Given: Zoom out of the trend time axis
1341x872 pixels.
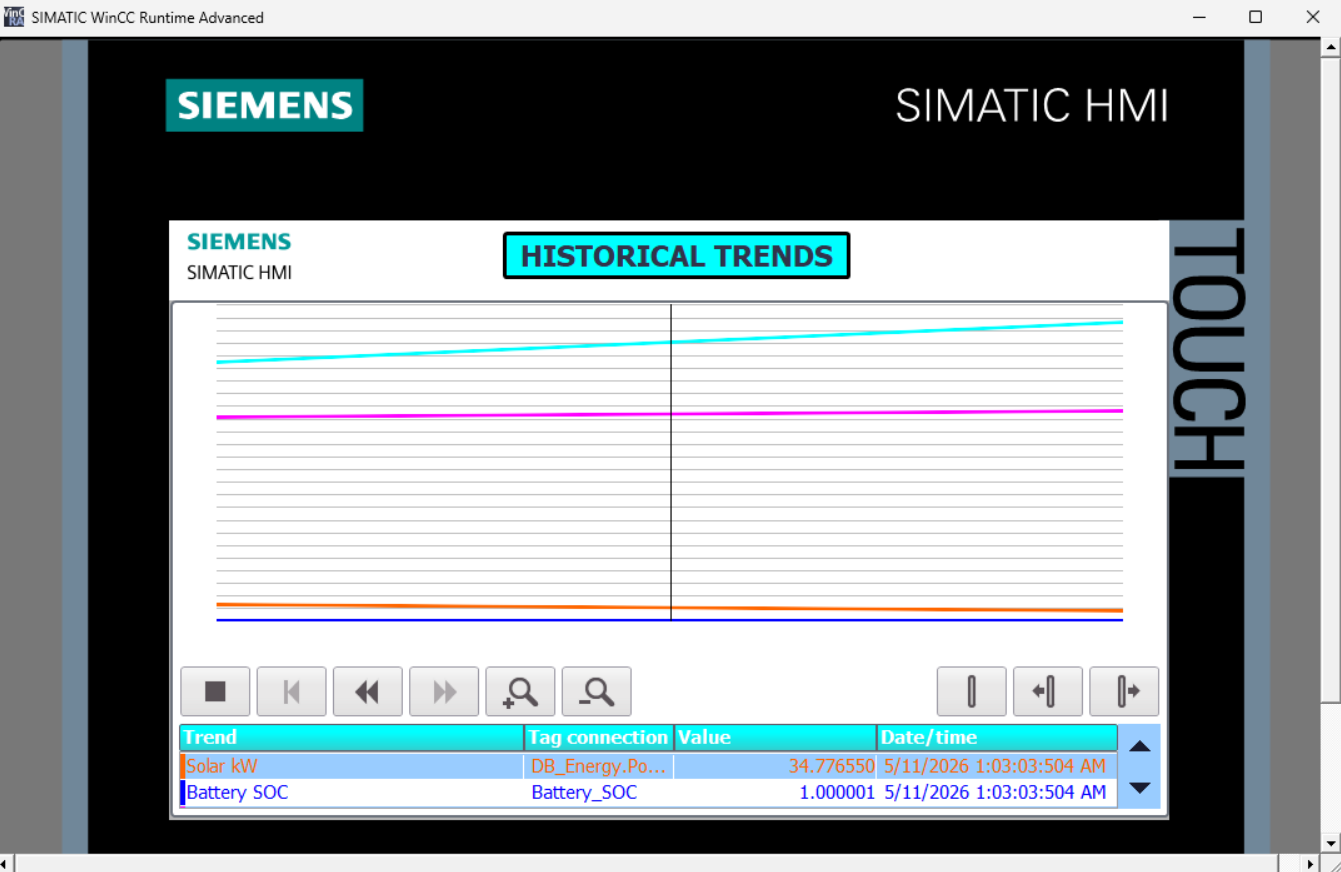Looking at the screenshot, I should [596, 691].
